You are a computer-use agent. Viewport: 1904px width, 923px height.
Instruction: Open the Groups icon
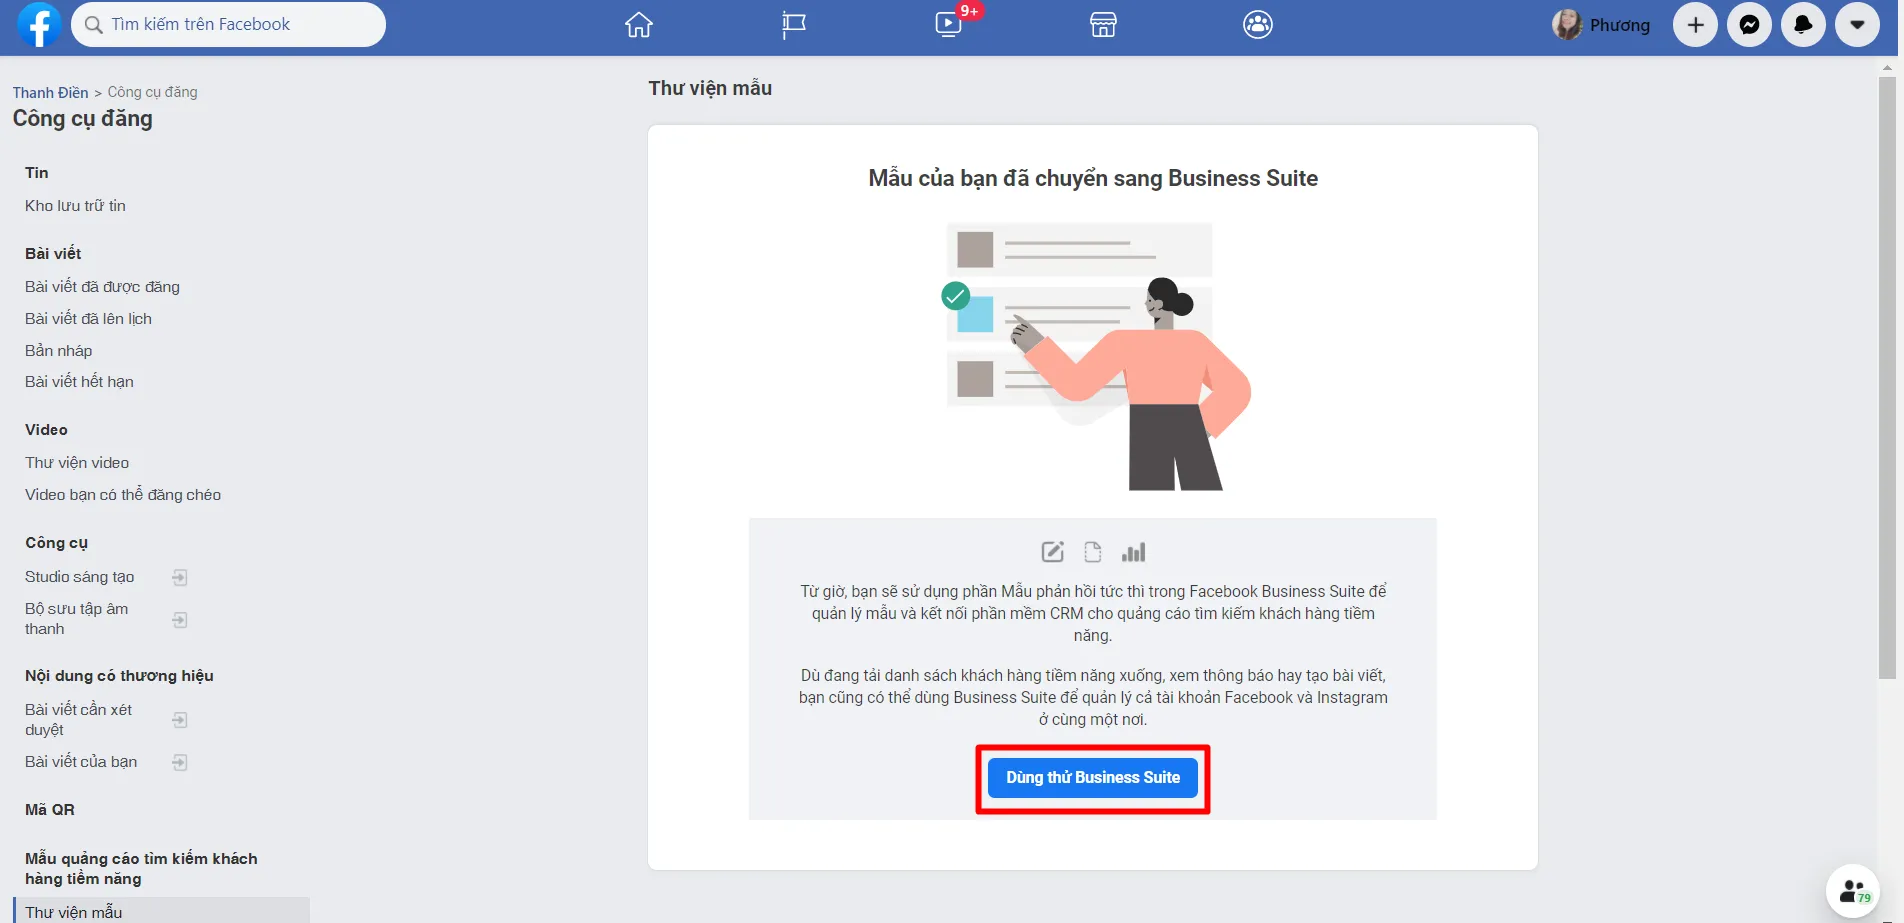tap(1257, 25)
